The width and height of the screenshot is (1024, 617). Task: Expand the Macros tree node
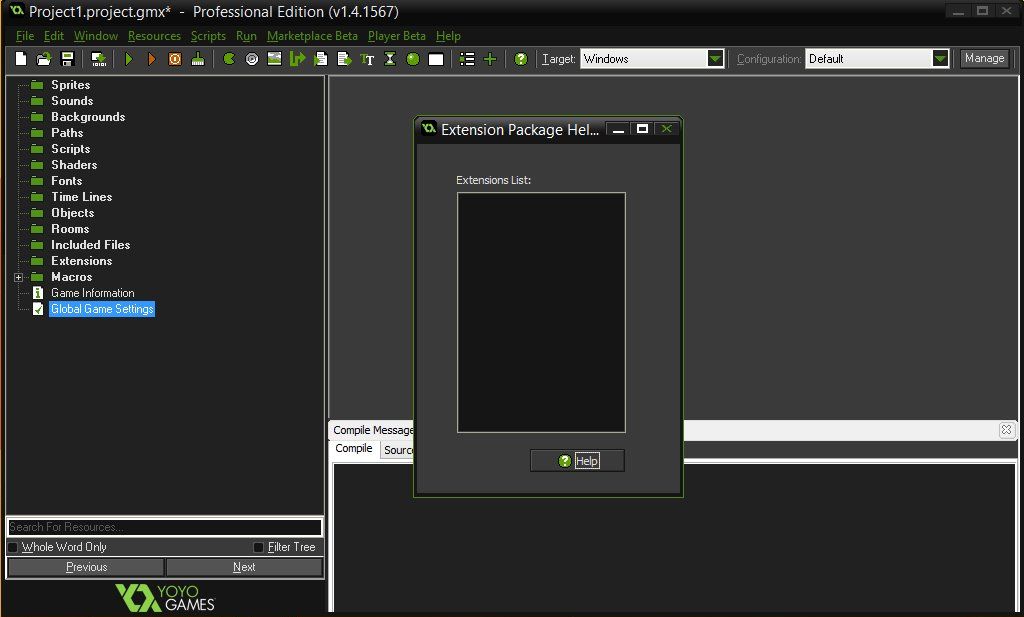click(16, 277)
